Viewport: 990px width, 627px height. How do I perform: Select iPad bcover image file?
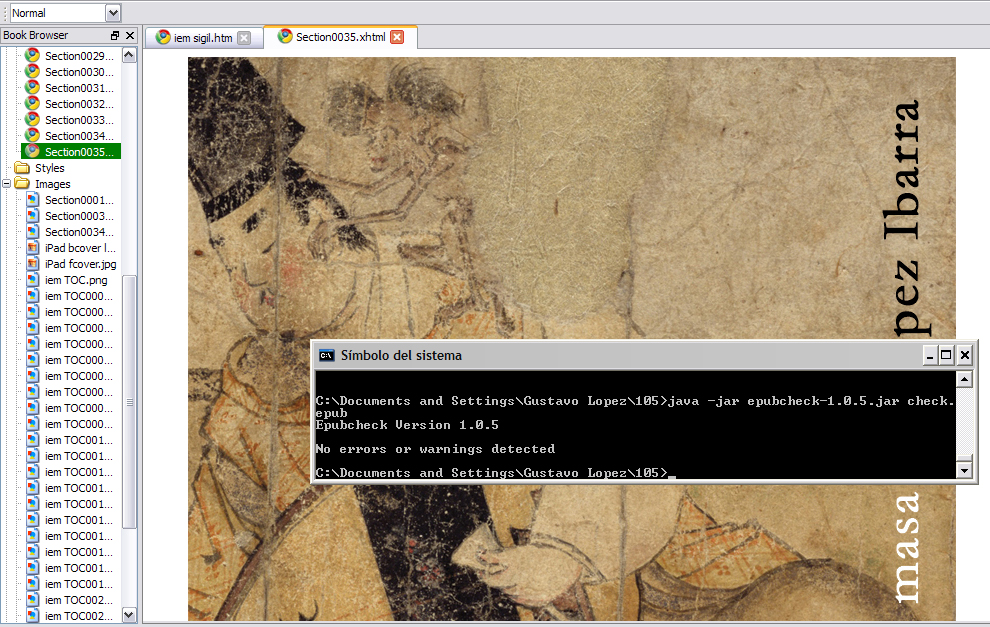tap(80, 248)
